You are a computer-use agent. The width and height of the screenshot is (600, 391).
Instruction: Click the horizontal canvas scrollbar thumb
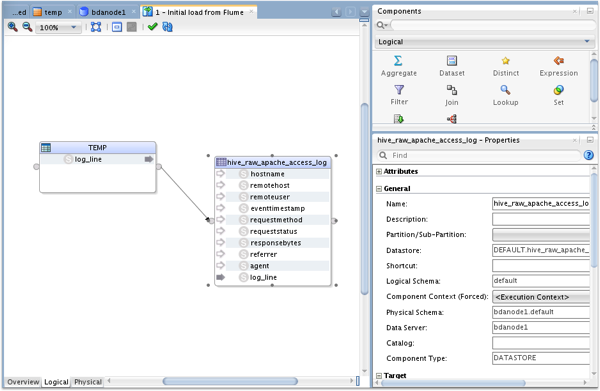point(230,381)
